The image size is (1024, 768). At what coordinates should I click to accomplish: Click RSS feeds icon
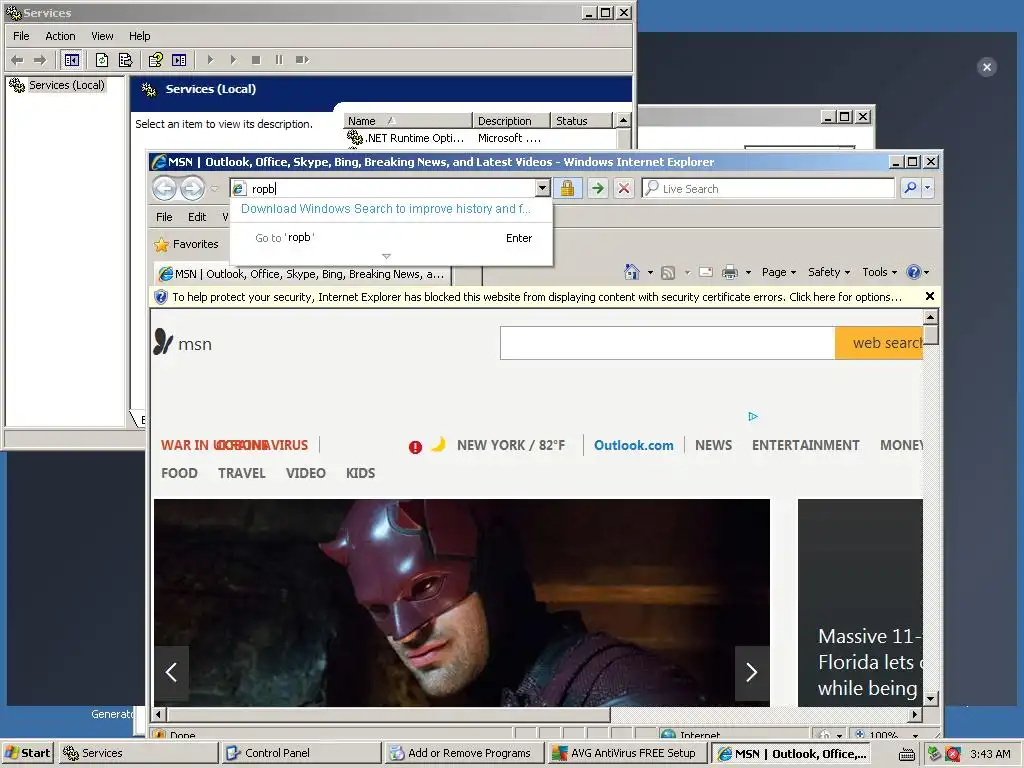[x=667, y=272]
